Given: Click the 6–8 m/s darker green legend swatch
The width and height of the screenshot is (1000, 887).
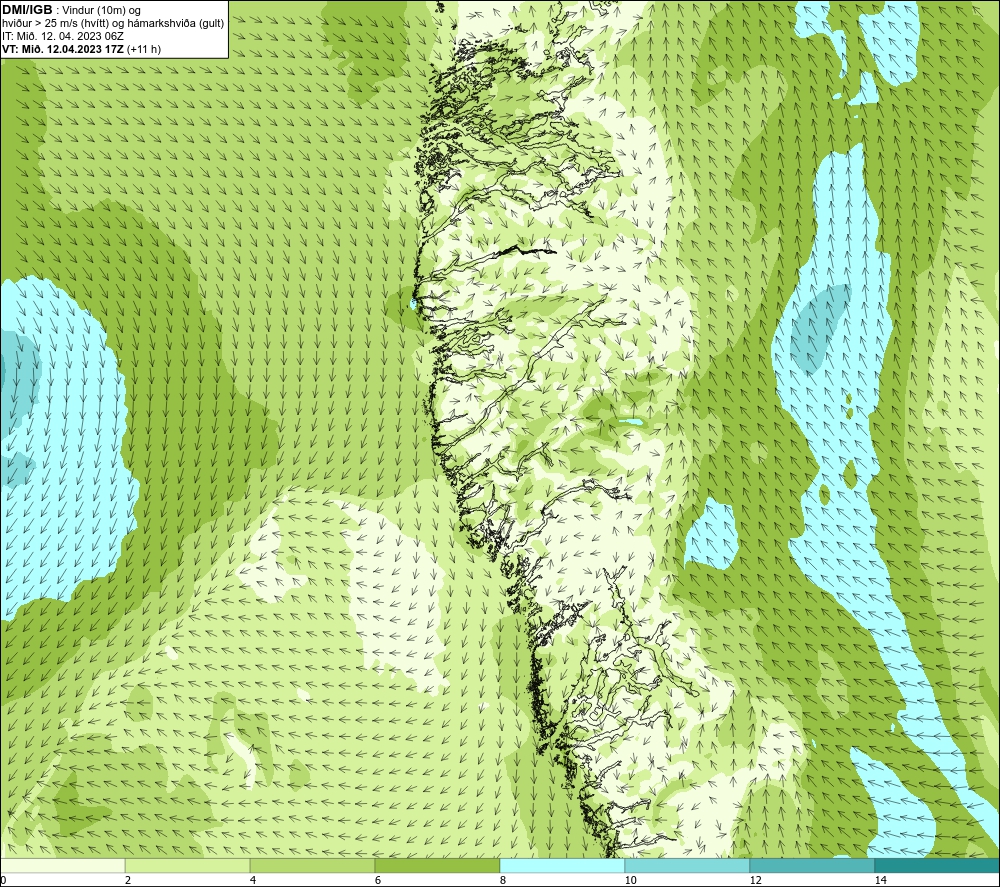Looking at the screenshot, I should [438, 865].
